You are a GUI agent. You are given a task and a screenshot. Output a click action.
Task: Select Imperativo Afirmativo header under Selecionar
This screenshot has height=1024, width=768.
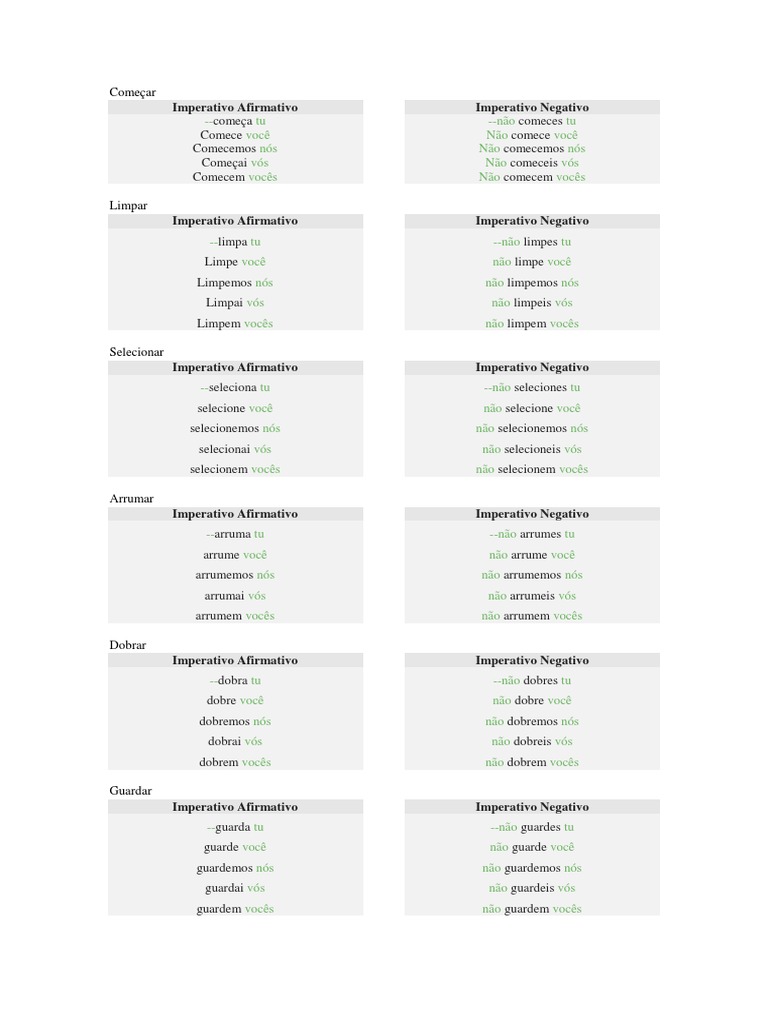(x=235, y=367)
